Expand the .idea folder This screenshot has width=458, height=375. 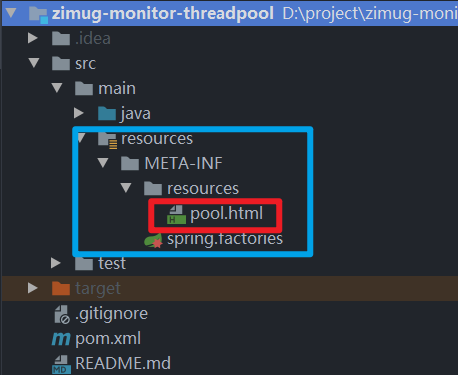coord(33,38)
